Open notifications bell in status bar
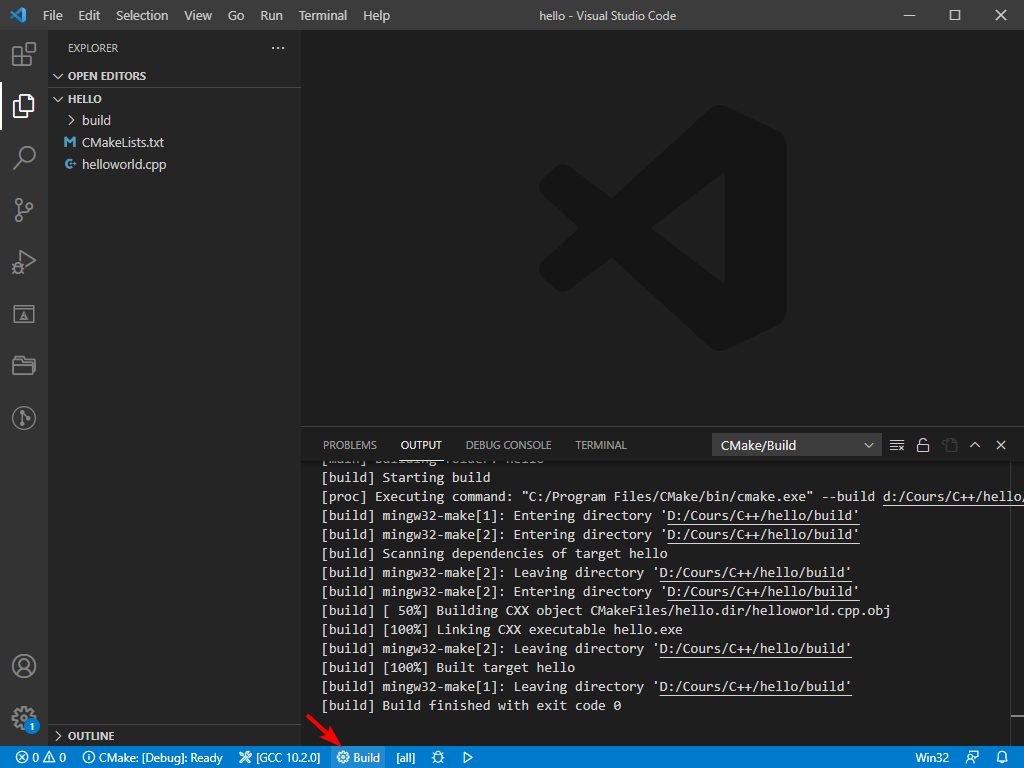Screen dimensions: 1024x768 tap(1002, 758)
